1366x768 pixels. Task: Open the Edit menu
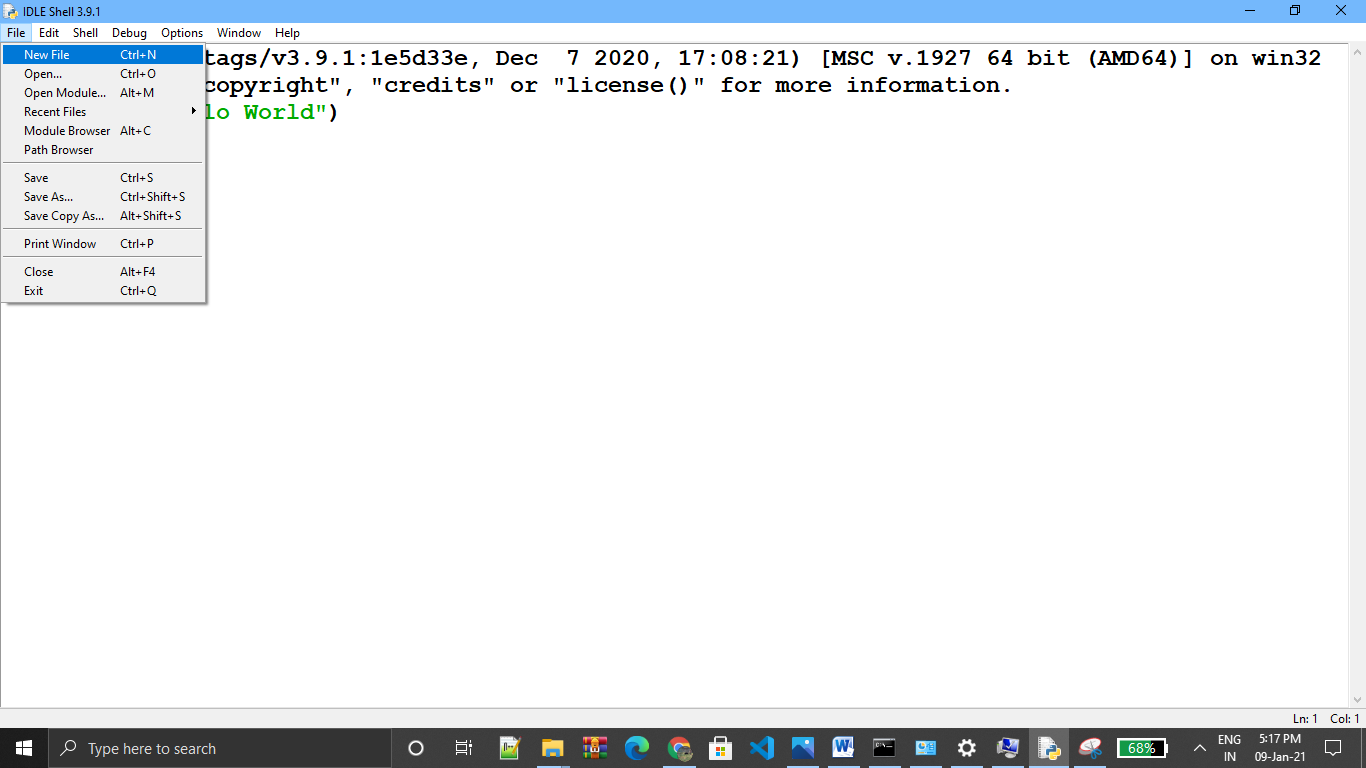(x=49, y=33)
